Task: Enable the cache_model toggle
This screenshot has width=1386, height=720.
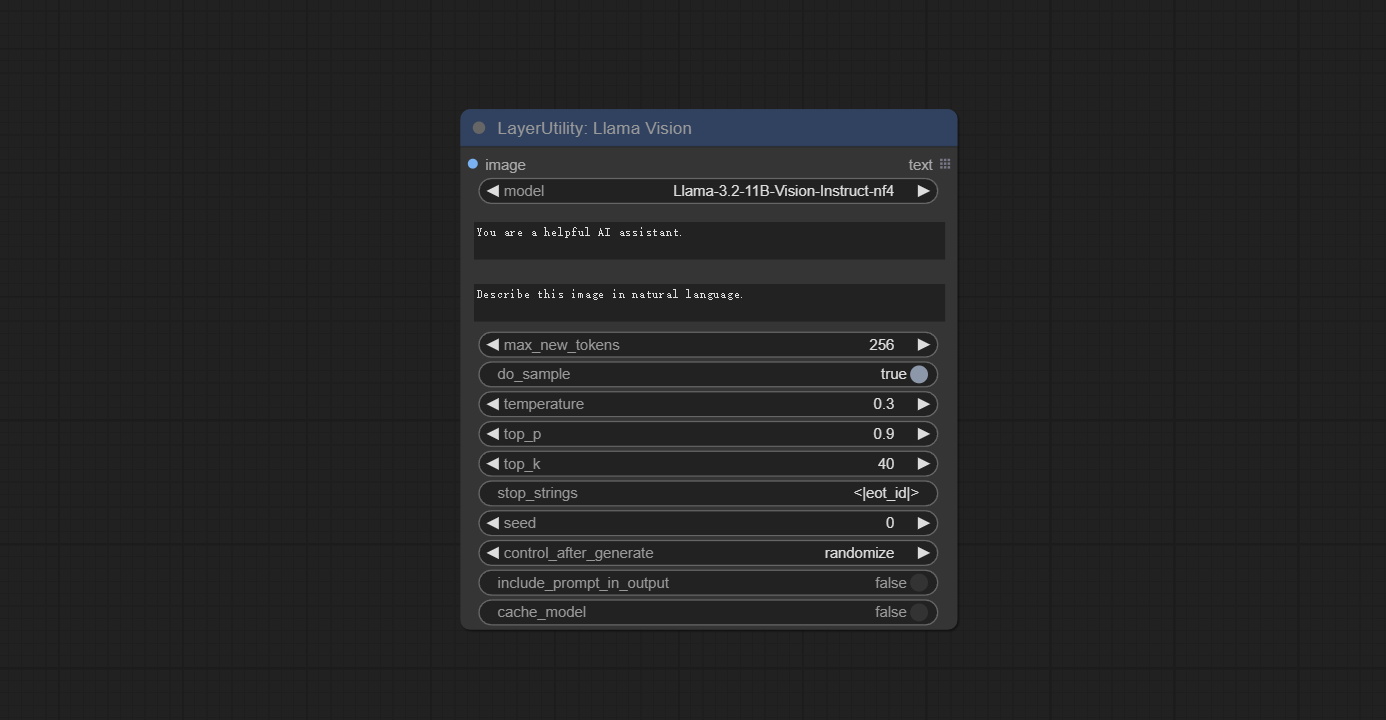Action: tap(918, 612)
